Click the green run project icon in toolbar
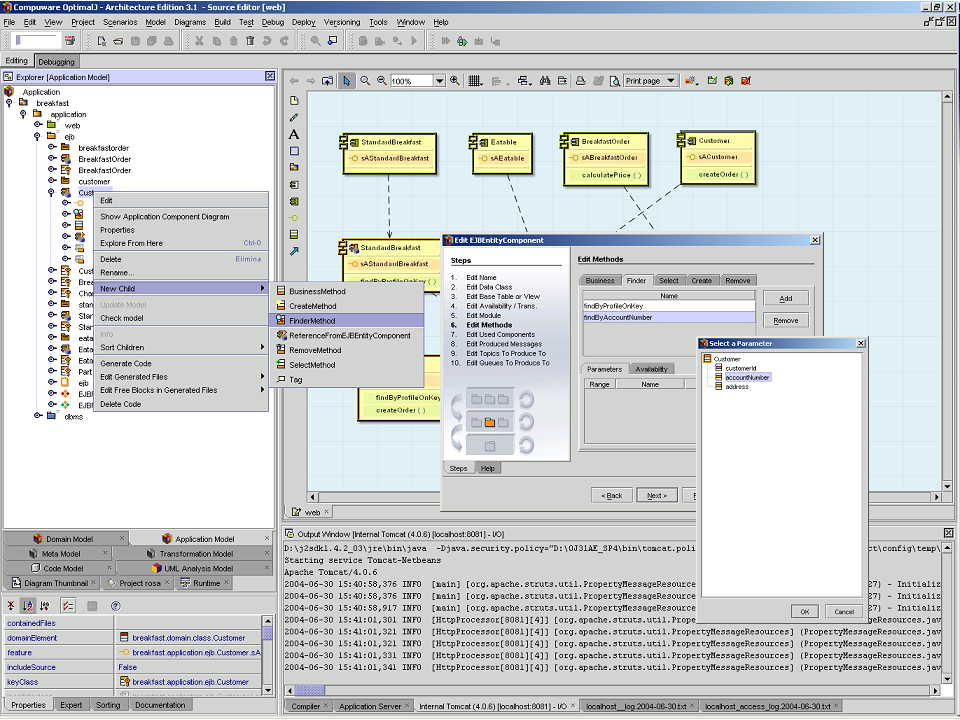This screenshot has width=960, height=720. coord(462,41)
